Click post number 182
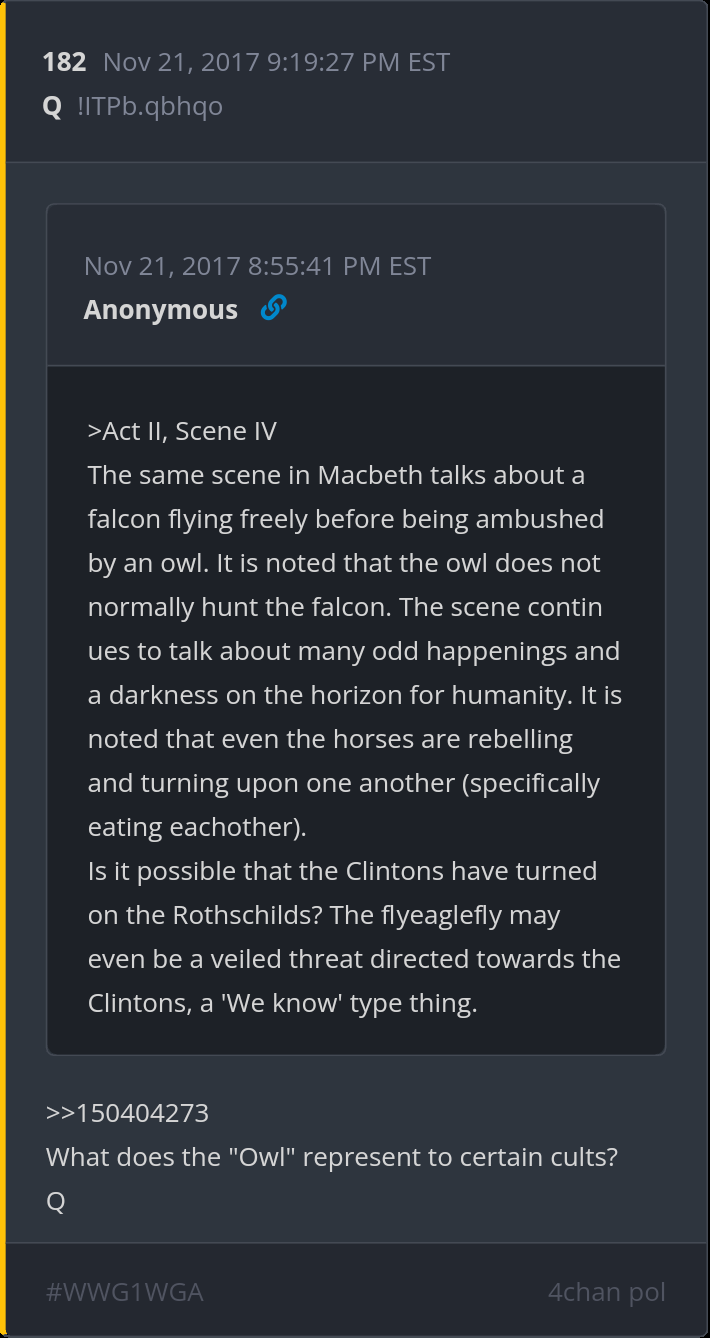710x1338 pixels. pyautogui.click(x=64, y=62)
